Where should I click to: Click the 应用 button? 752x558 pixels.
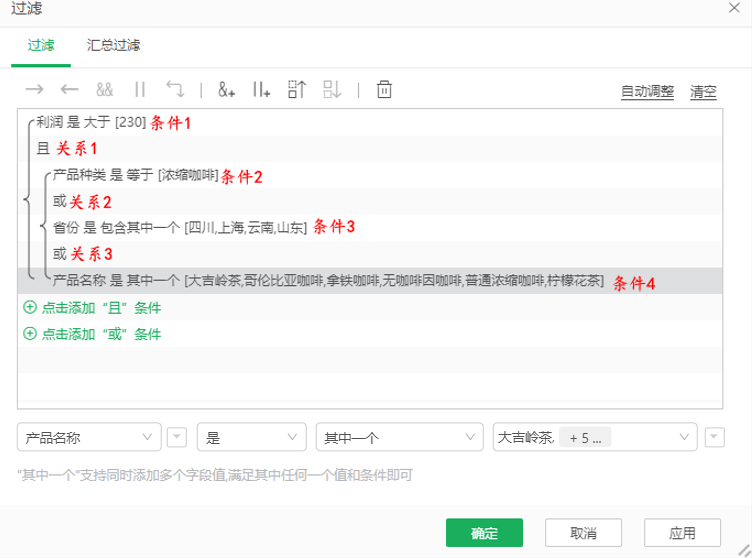pyautogui.click(x=682, y=533)
